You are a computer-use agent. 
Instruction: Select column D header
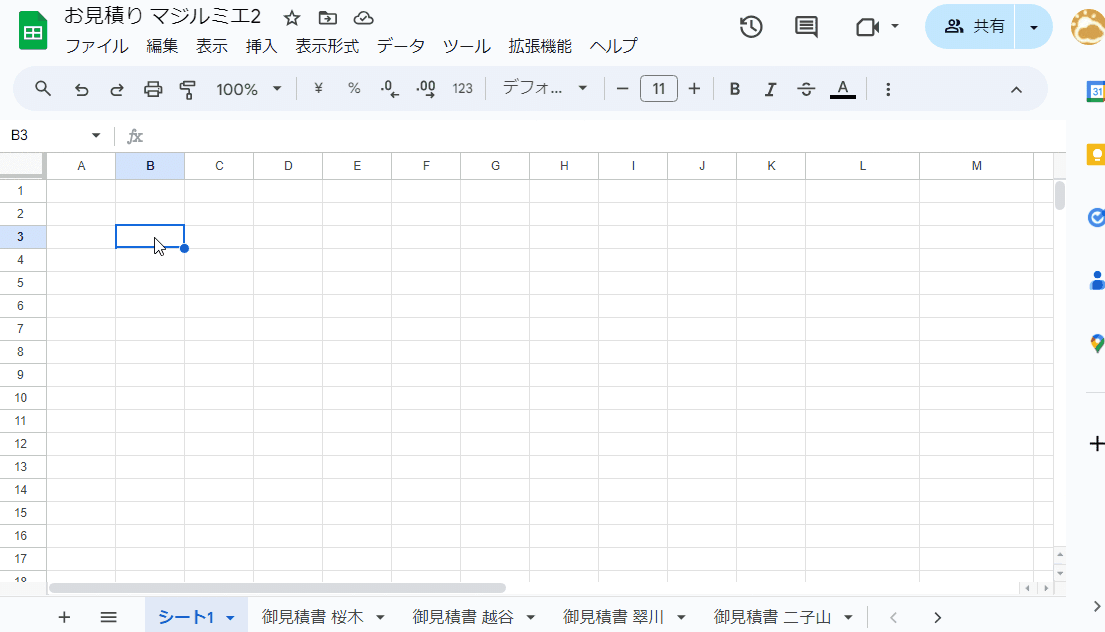click(x=288, y=166)
